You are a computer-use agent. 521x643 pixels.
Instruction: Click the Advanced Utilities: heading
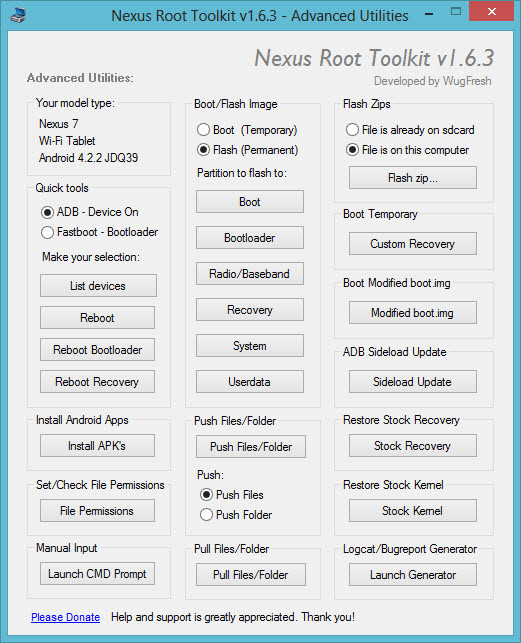click(x=80, y=78)
